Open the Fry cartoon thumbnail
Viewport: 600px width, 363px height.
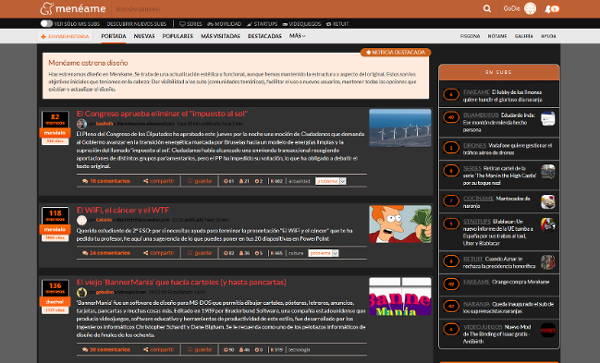coord(400,224)
